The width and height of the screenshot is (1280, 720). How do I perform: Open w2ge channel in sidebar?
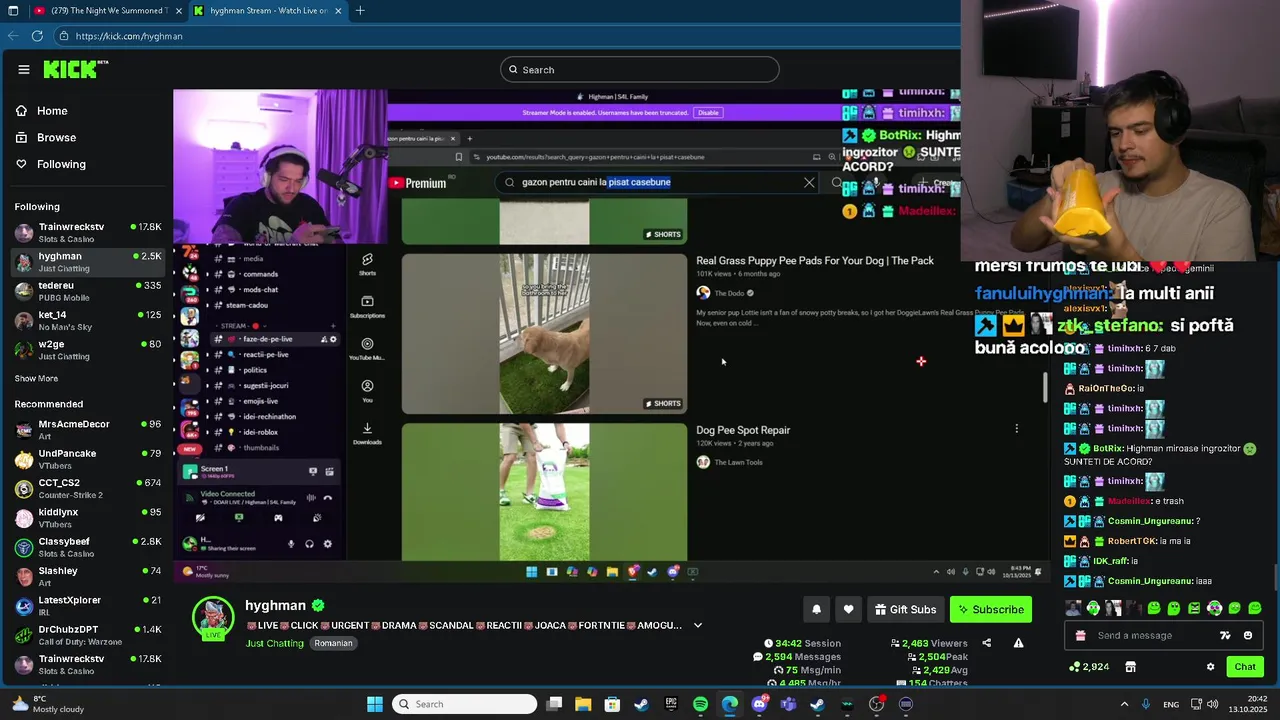[87, 350]
